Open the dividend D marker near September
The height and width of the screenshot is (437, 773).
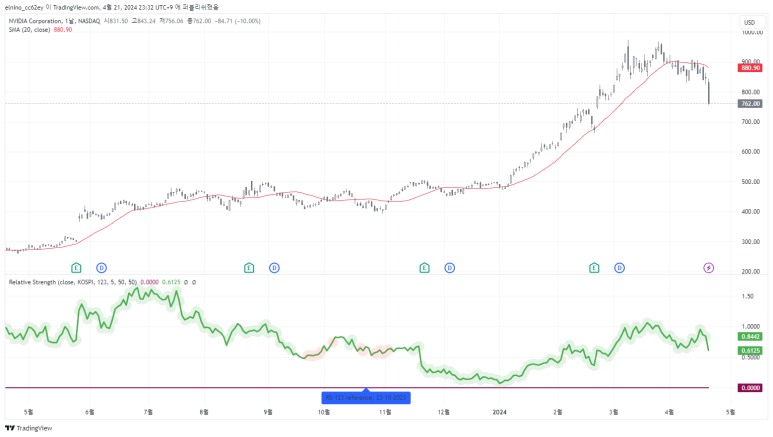coord(274,268)
